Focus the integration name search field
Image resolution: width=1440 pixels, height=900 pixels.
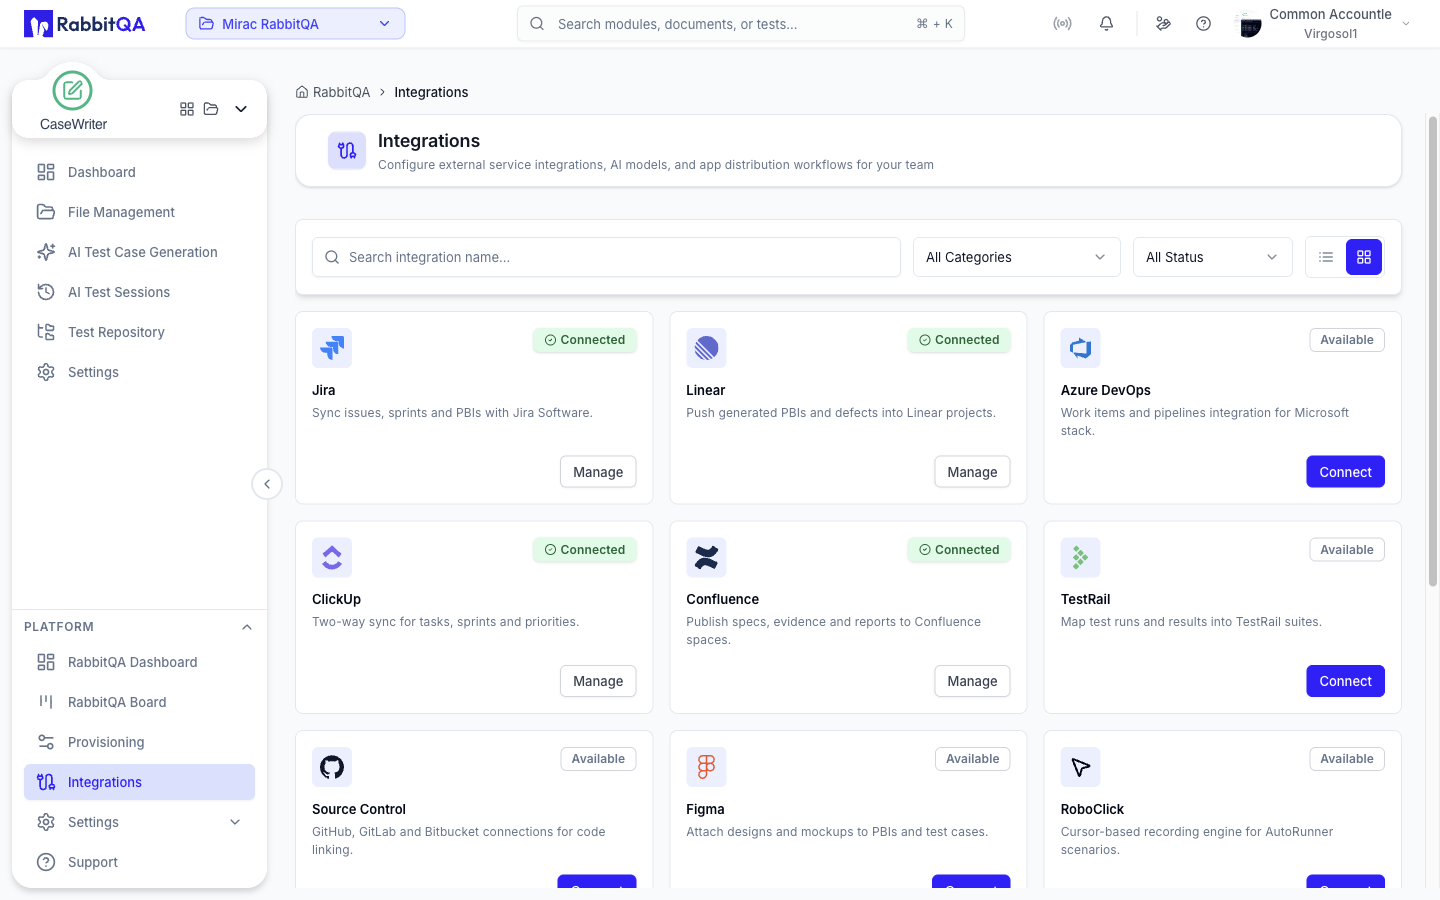point(606,257)
